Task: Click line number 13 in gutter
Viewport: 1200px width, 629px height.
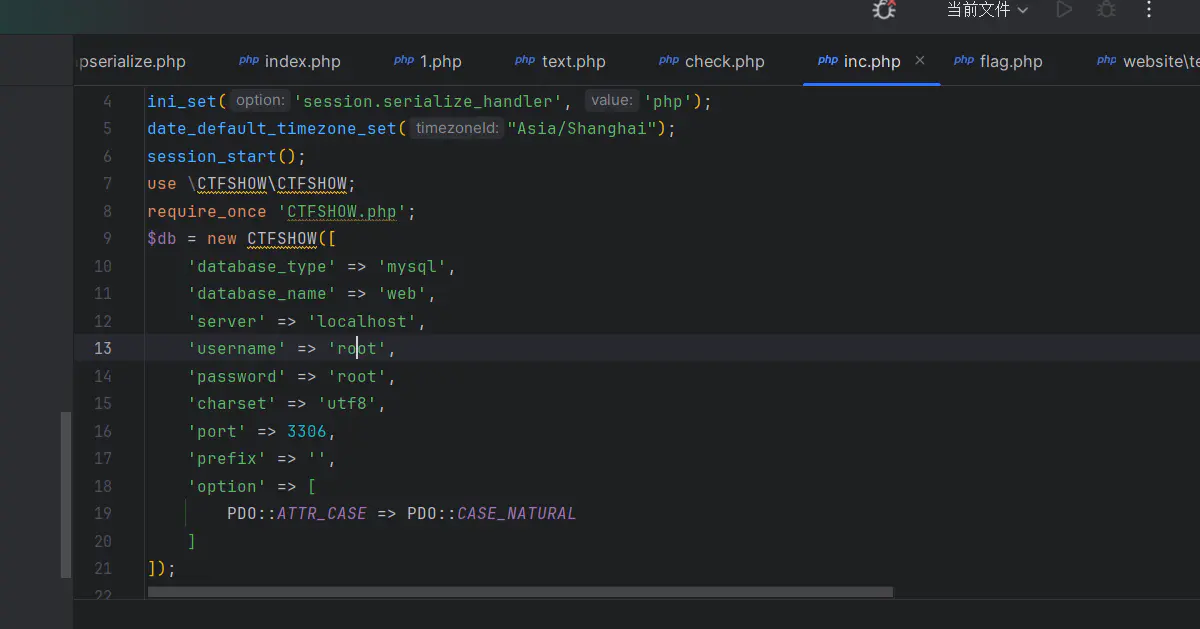Action: coord(103,348)
